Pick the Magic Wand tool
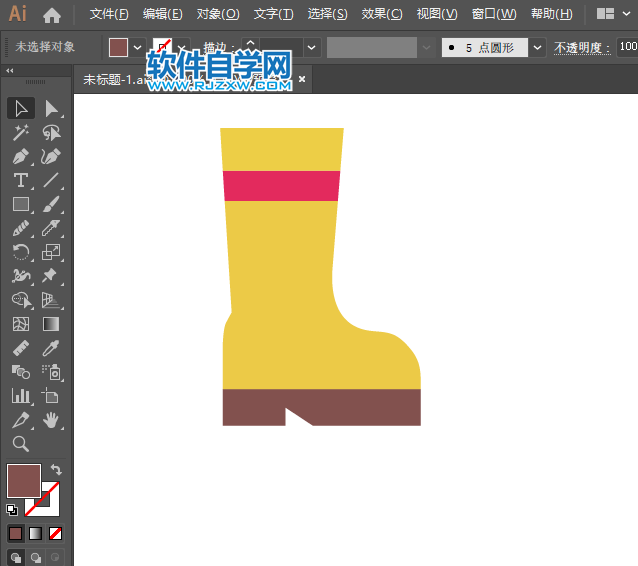 coord(21,132)
